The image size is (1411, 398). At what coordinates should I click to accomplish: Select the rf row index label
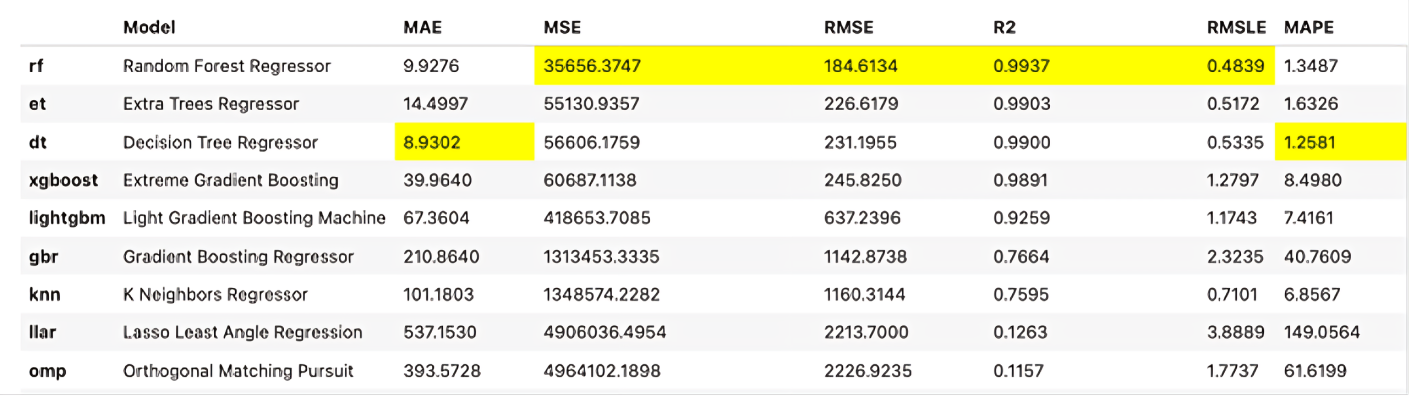pos(35,66)
